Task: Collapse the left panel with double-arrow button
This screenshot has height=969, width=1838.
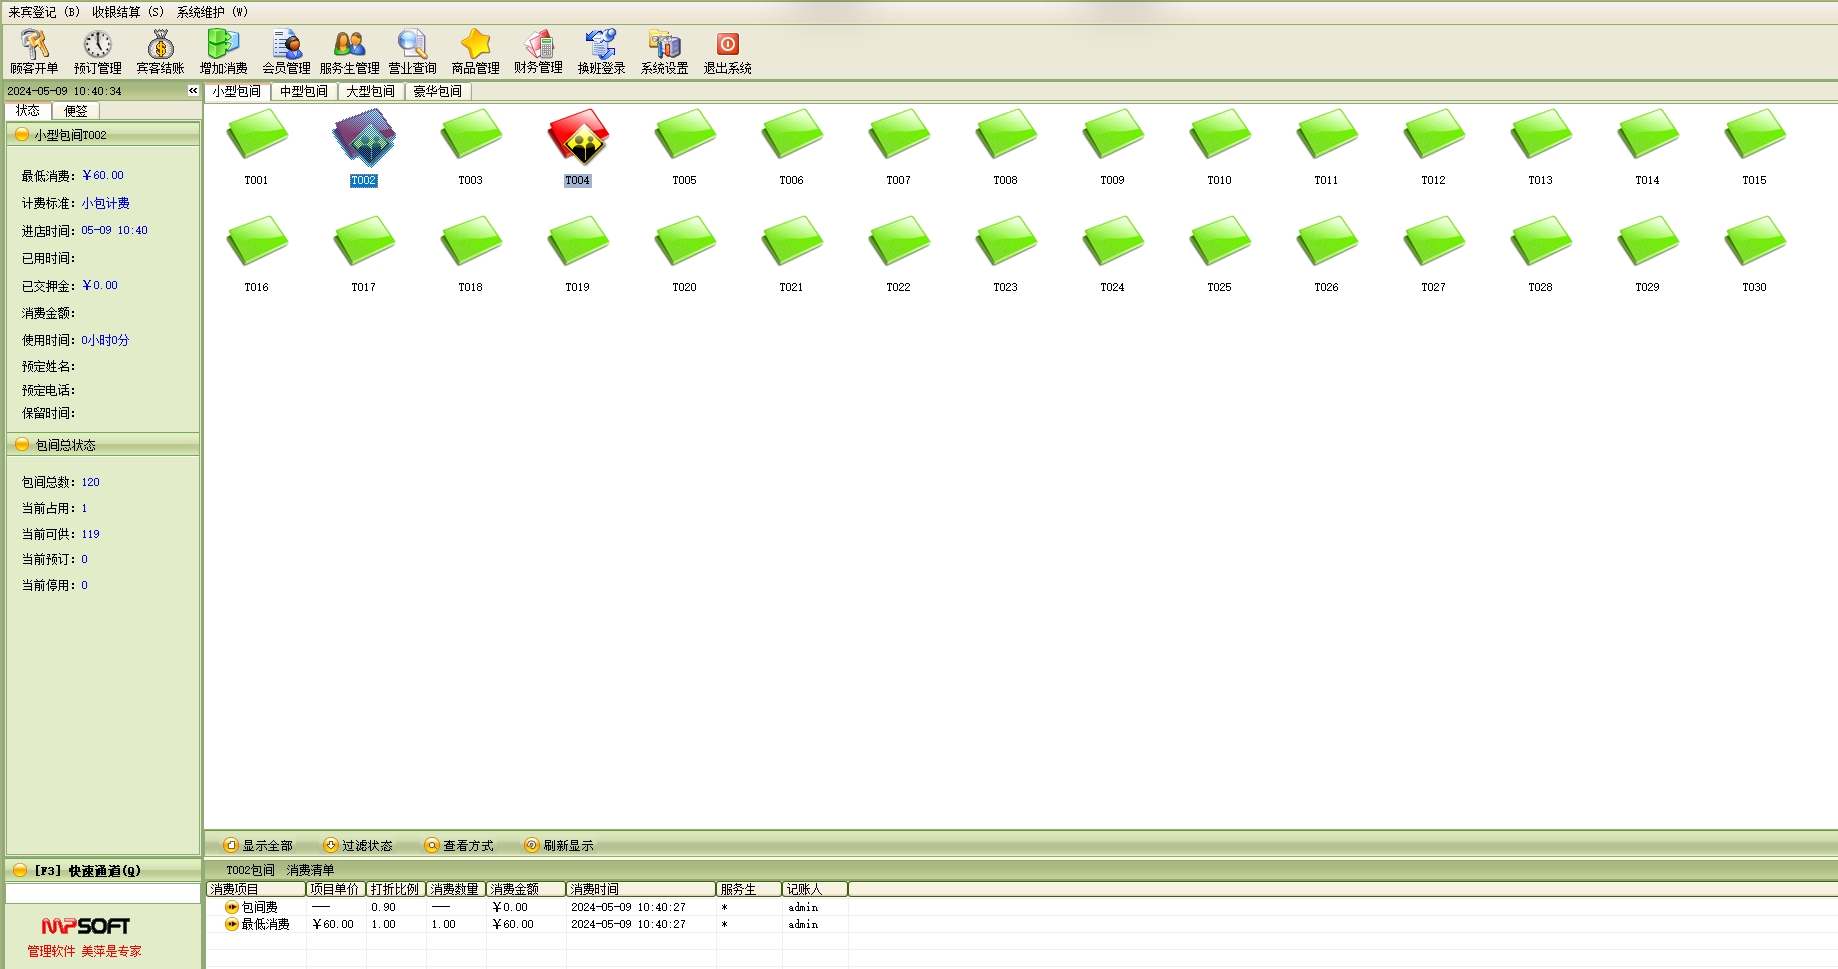Action: tap(193, 91)
